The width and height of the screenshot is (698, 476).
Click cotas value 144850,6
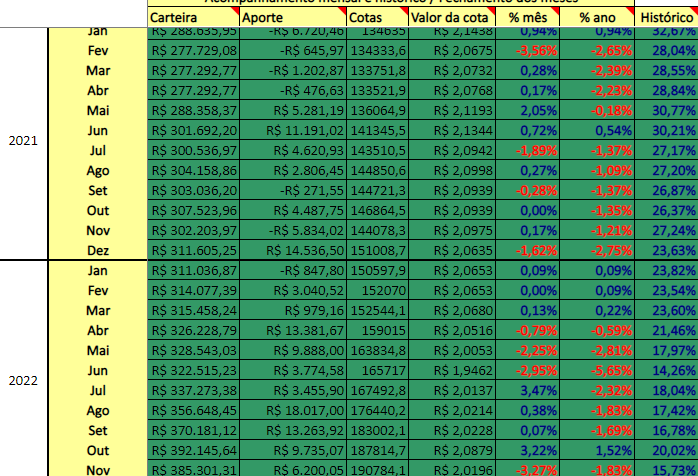click(x=377, y=171)
